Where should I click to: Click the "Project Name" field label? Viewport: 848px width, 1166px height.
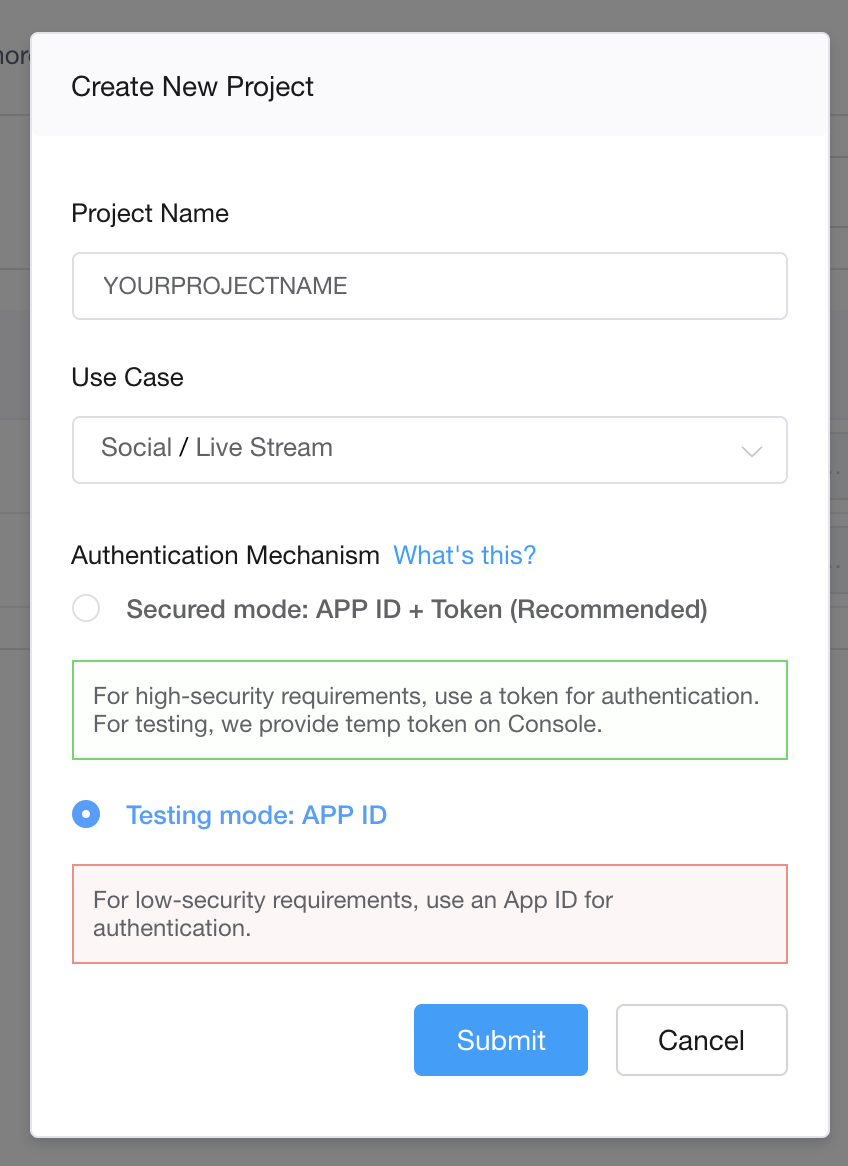150,213
